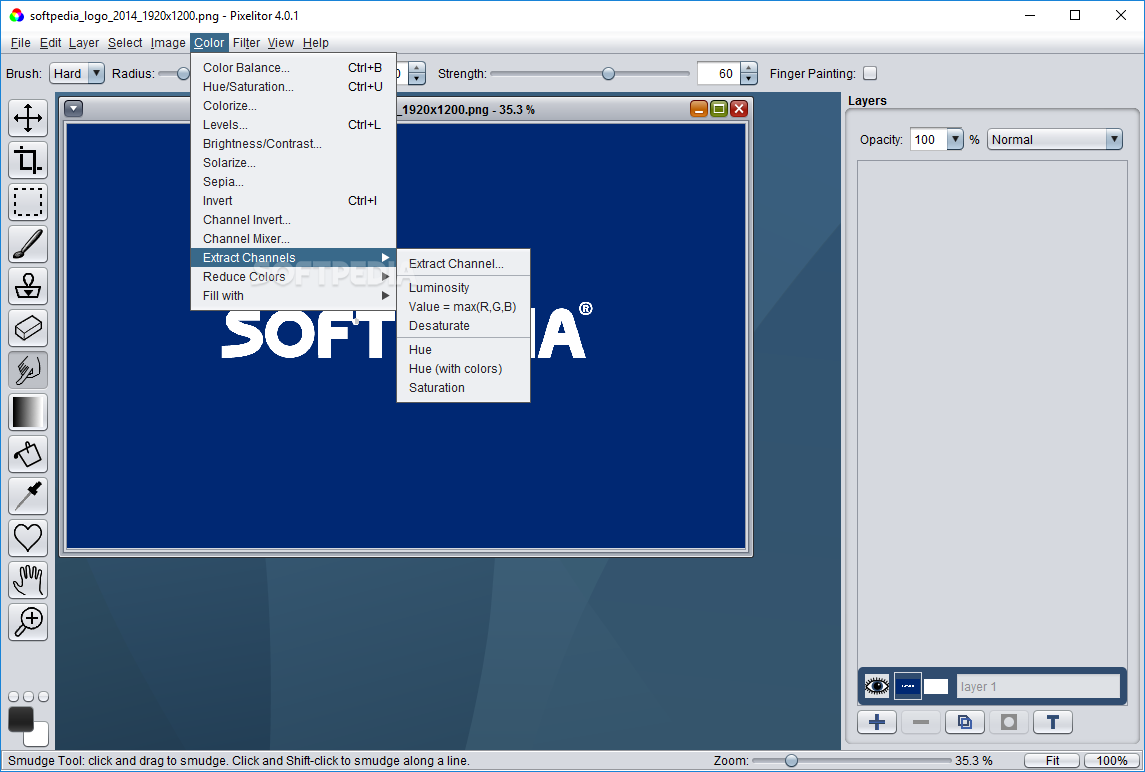This screenshot has width=1145, height=772.
Task: Choose Solarize... menu entry
Action: tap(294, 163)
